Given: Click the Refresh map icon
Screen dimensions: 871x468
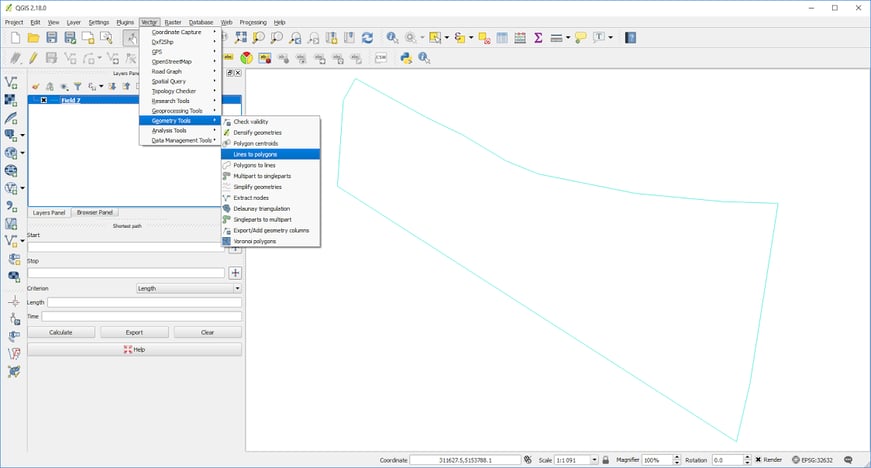Looking at the screenshot, I should point(367,38).
